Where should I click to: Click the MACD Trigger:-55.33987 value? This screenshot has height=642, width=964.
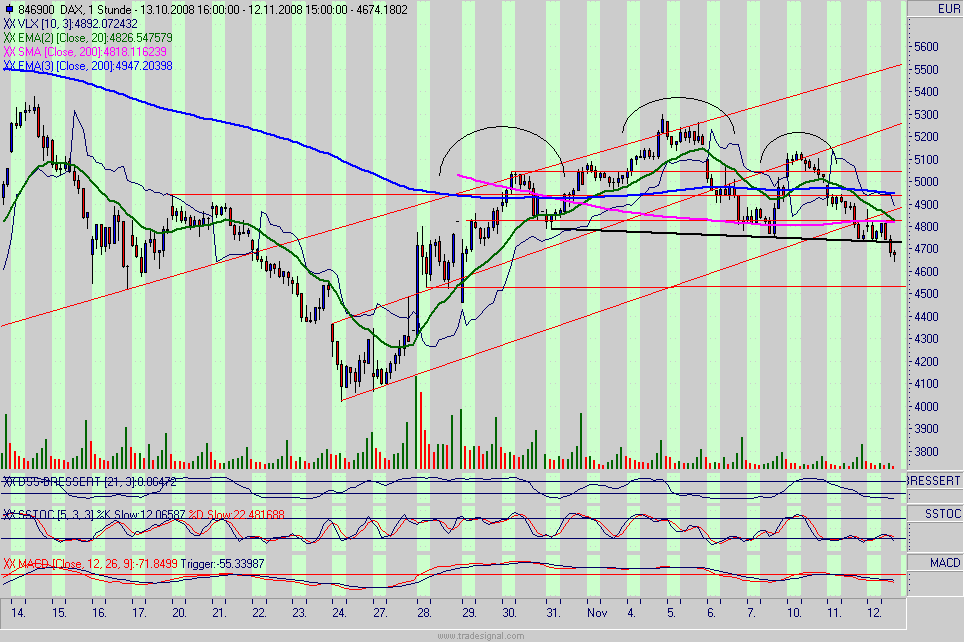[223, 563]
